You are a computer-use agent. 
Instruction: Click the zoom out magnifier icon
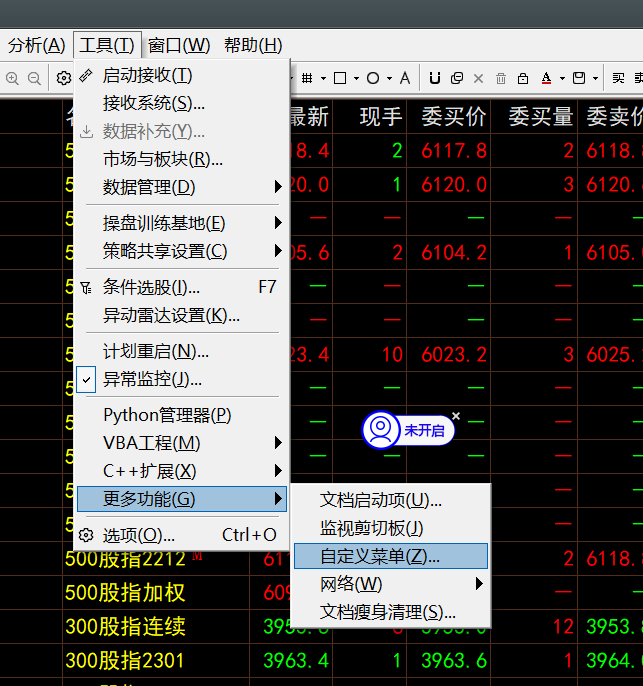34,78
